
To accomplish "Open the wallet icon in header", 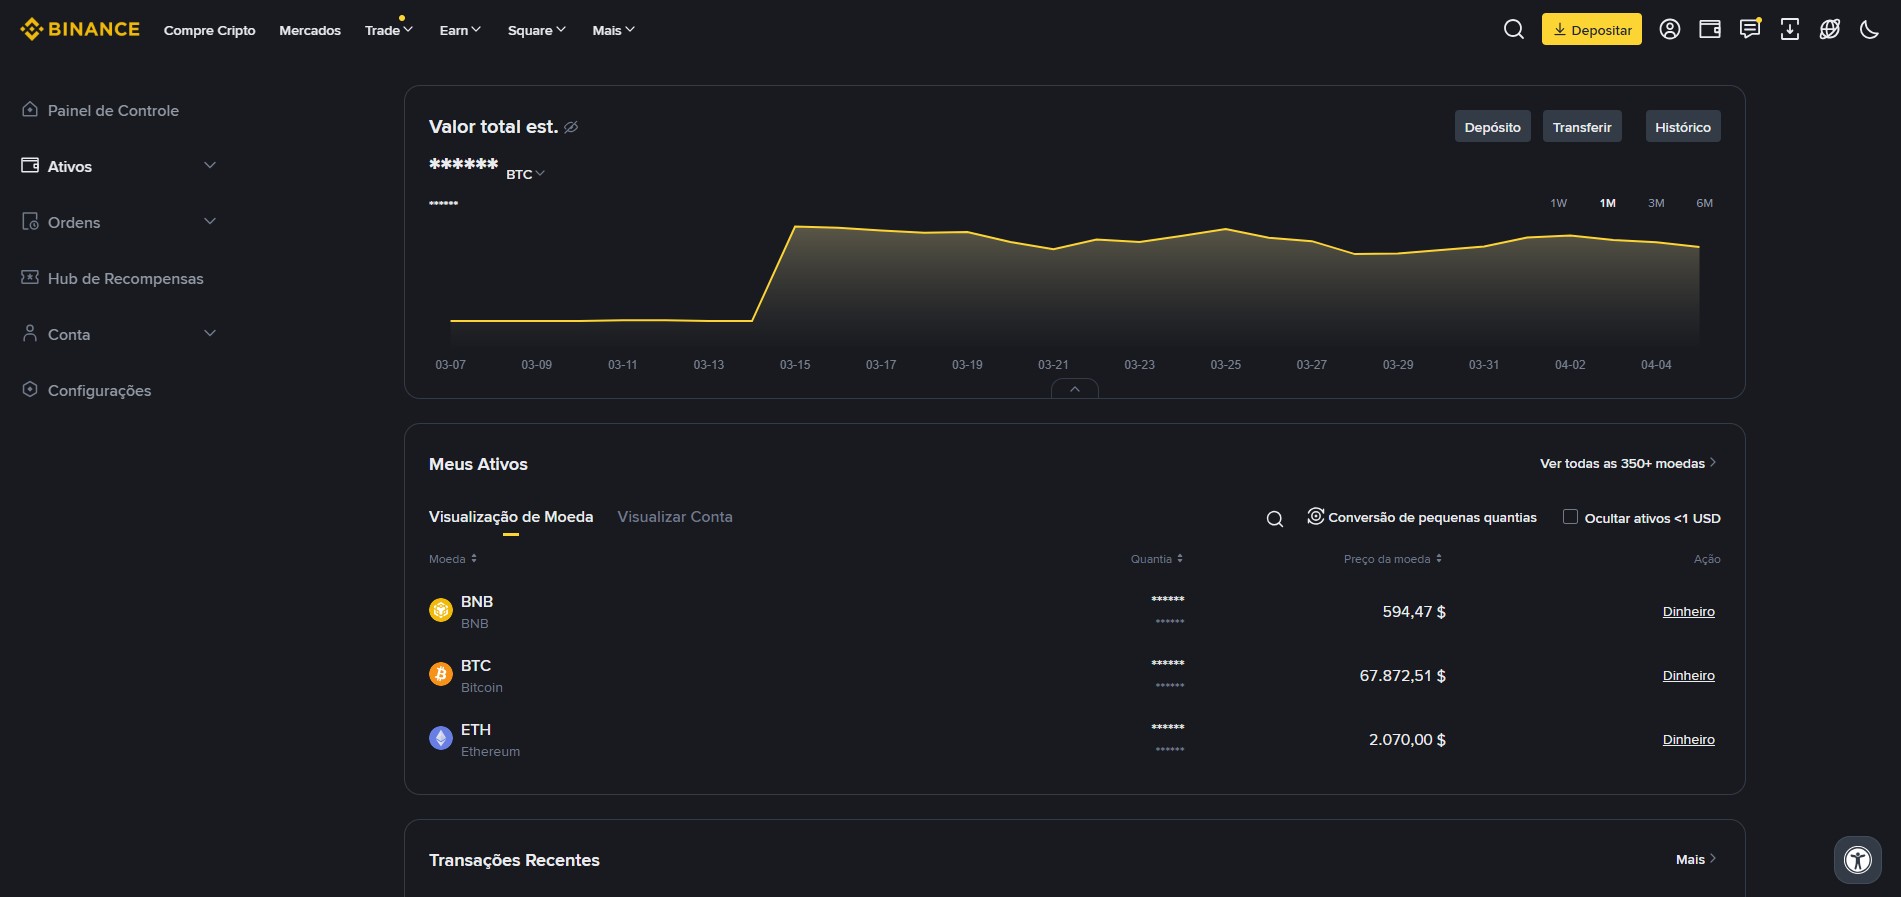I will point(1710,29).
